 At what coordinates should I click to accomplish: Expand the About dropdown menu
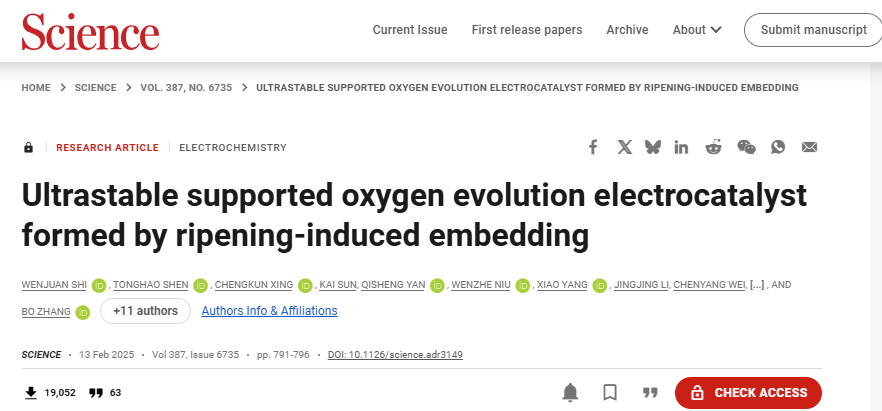coord(697,30)
